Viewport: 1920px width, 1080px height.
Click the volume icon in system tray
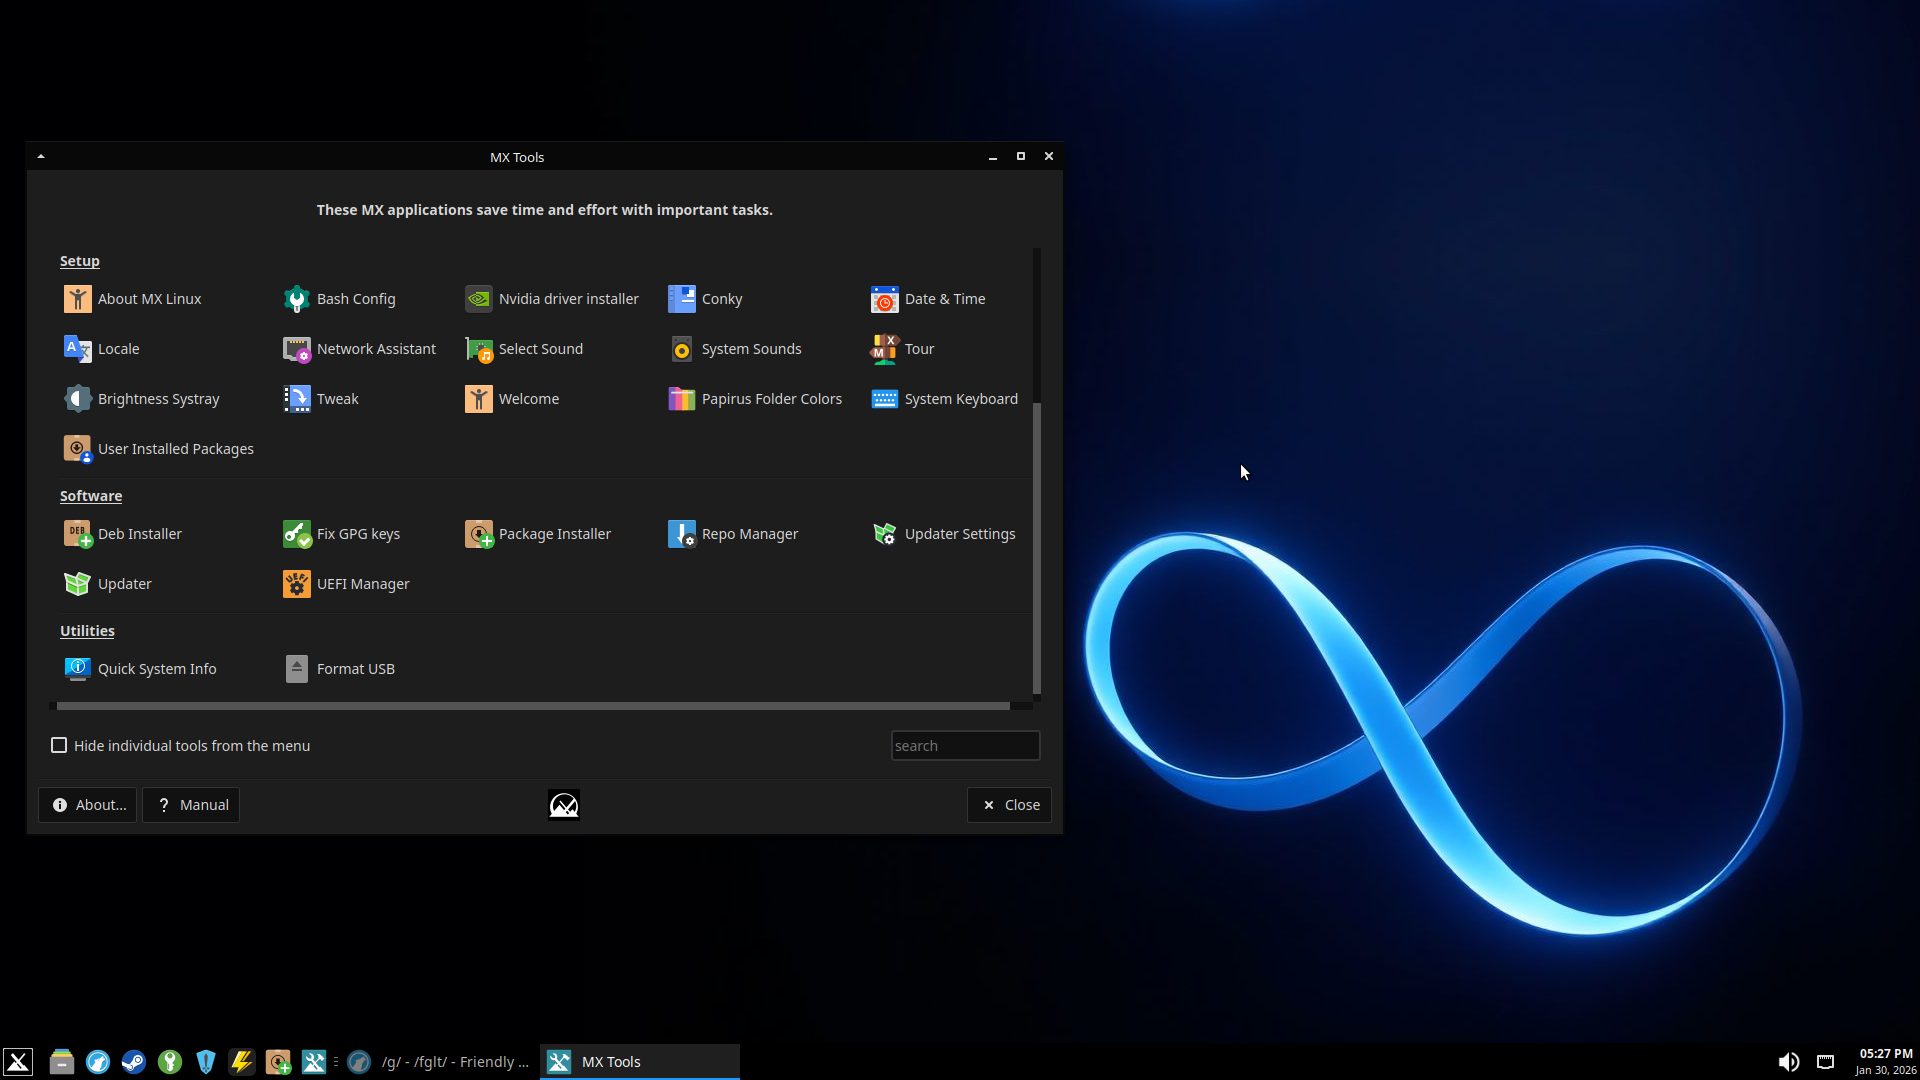1788,1062
